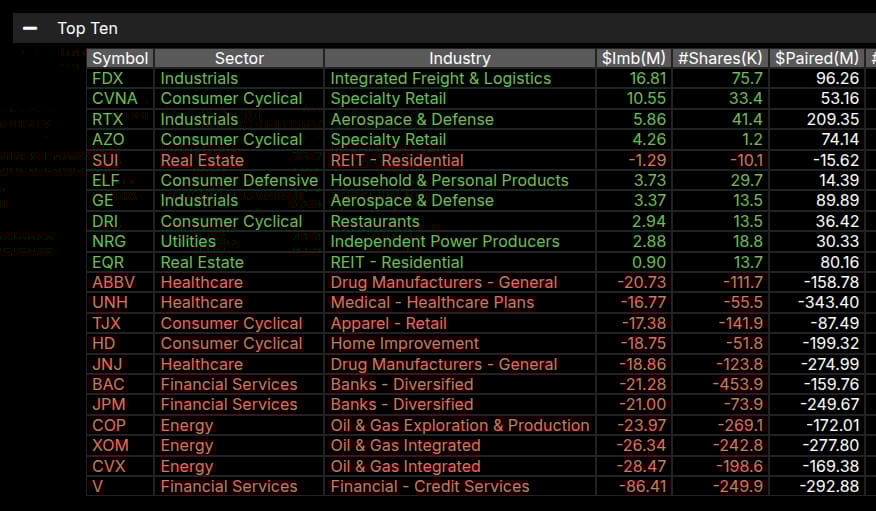Sort by the Industry column header
This screenshot has height=511, width=876.
click(460, 58)
